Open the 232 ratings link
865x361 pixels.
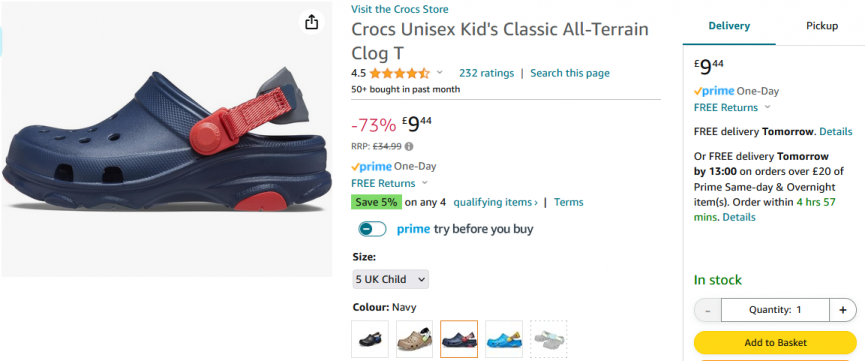[x=486, y=73]
